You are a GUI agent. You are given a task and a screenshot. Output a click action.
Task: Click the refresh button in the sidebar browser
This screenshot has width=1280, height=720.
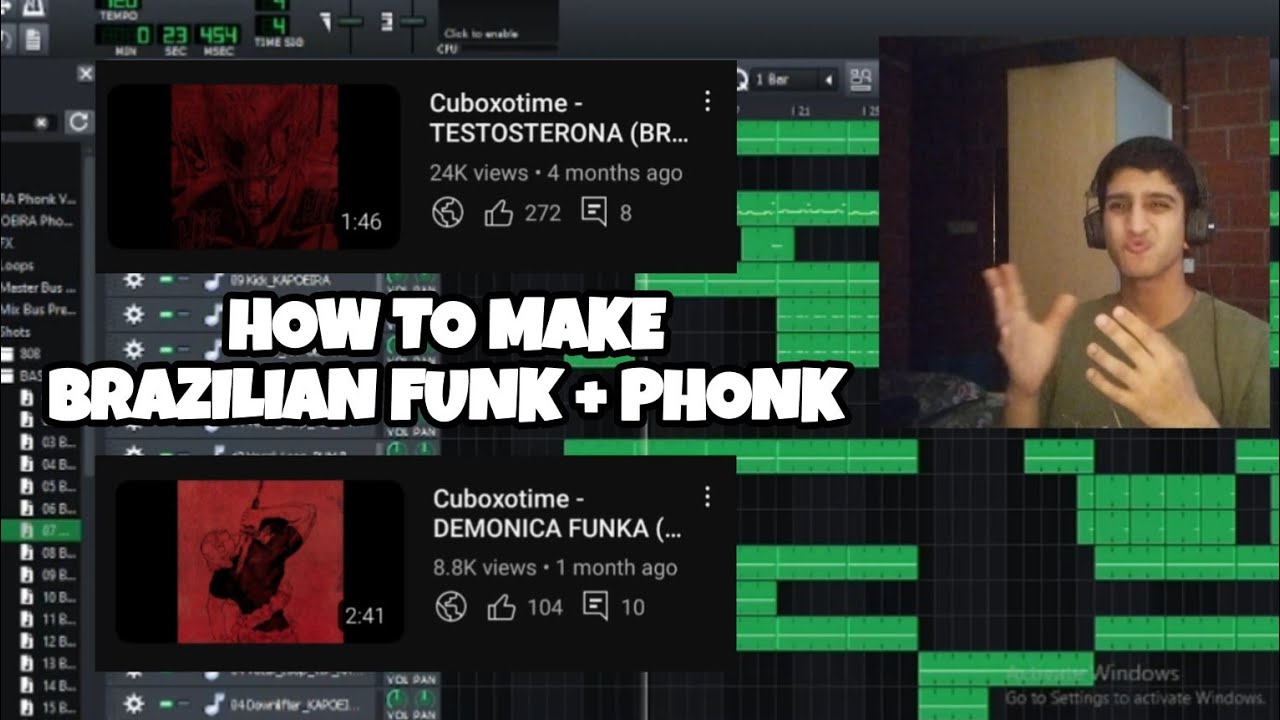(x=78, y=122)
